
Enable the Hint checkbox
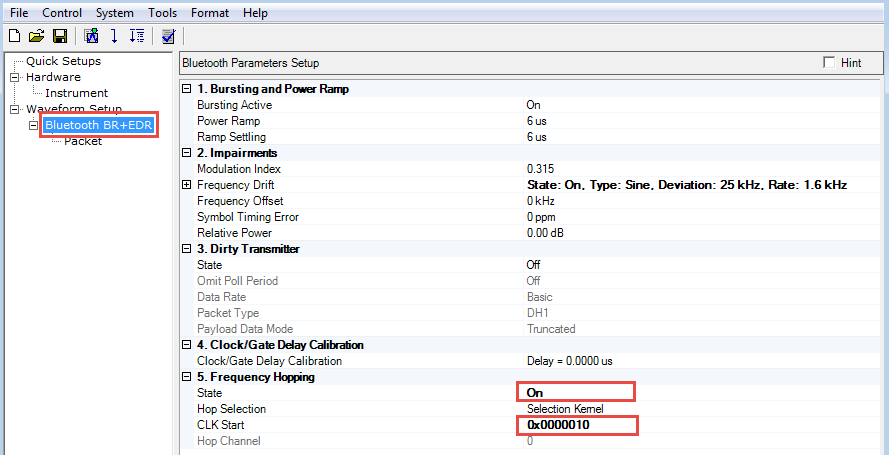coord(828,63)
